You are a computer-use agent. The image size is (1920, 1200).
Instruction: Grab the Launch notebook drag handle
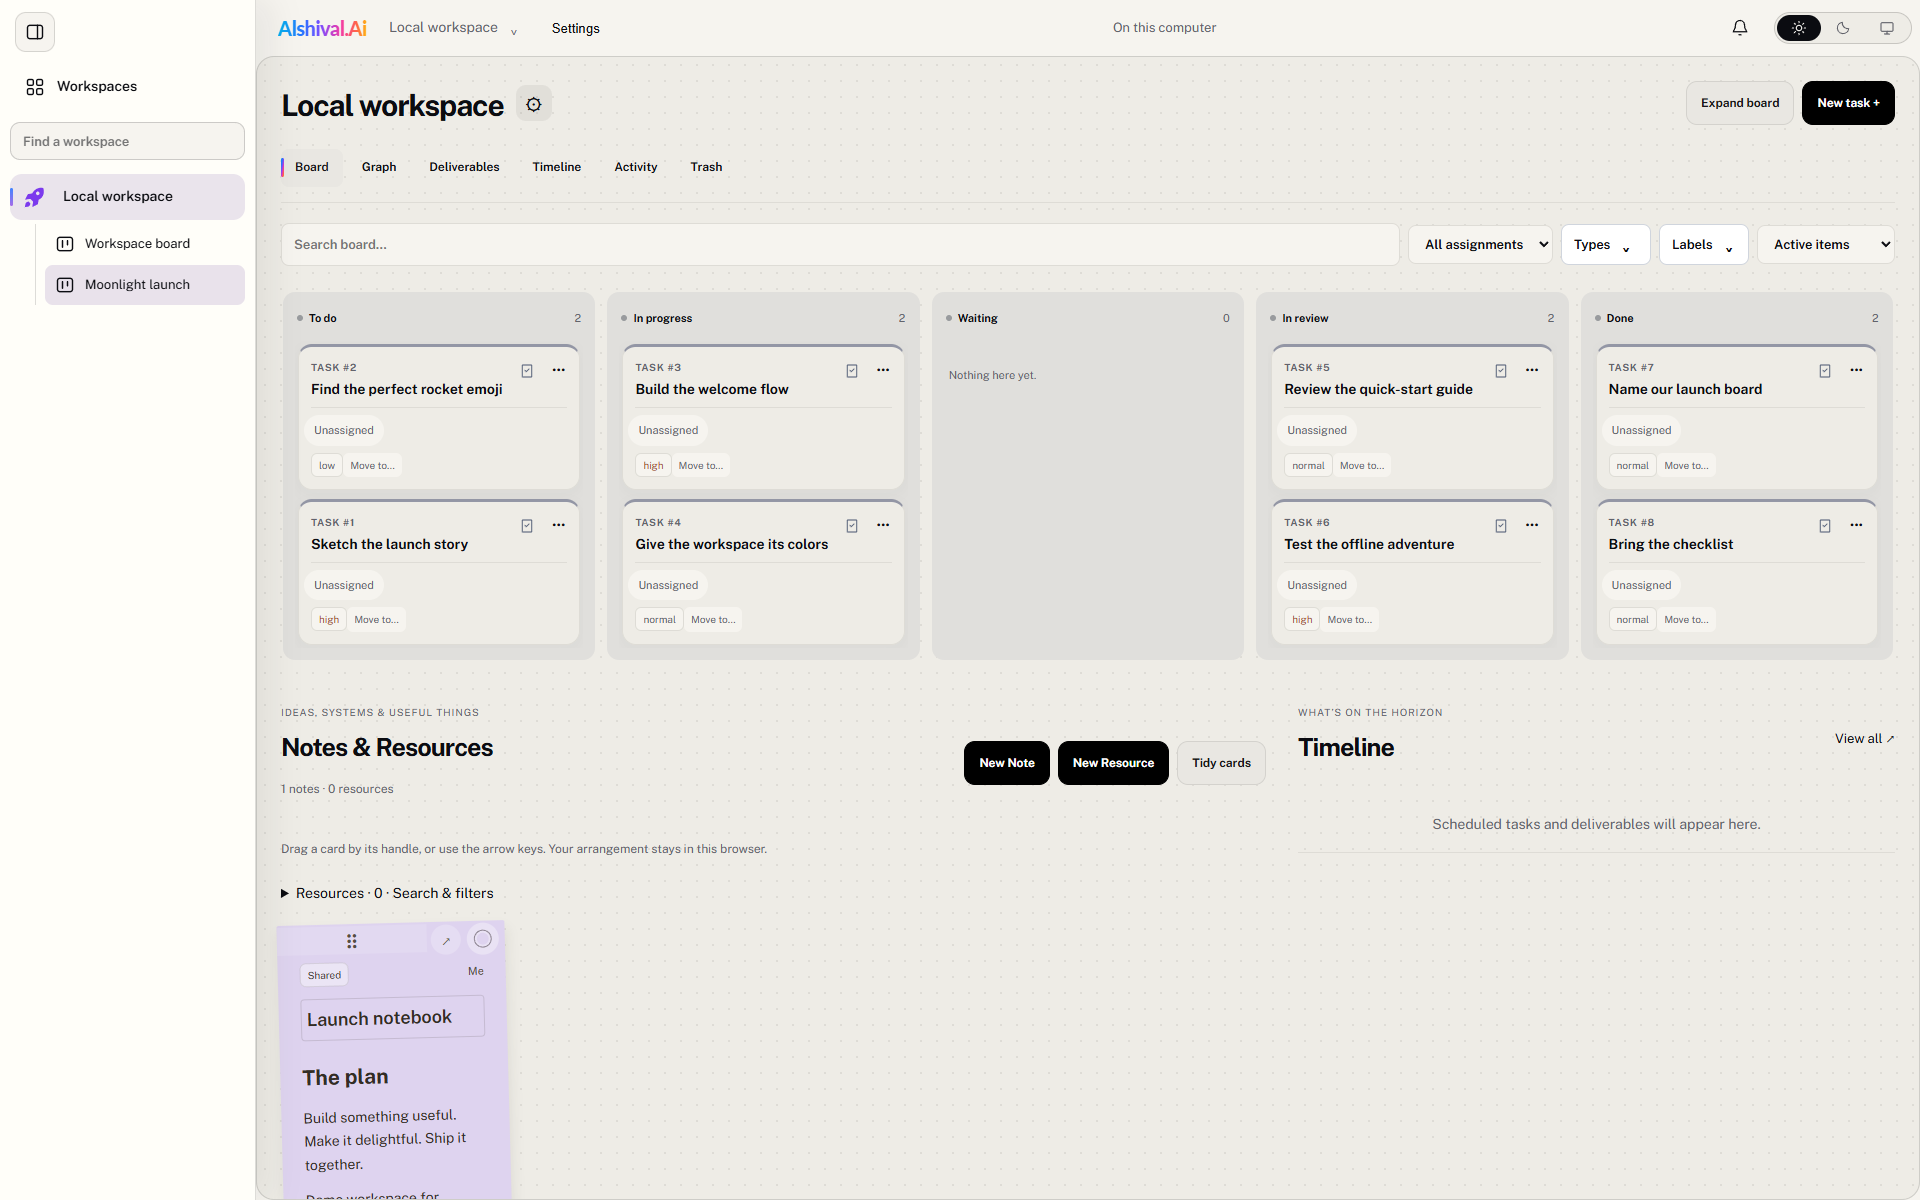(352, 941)
